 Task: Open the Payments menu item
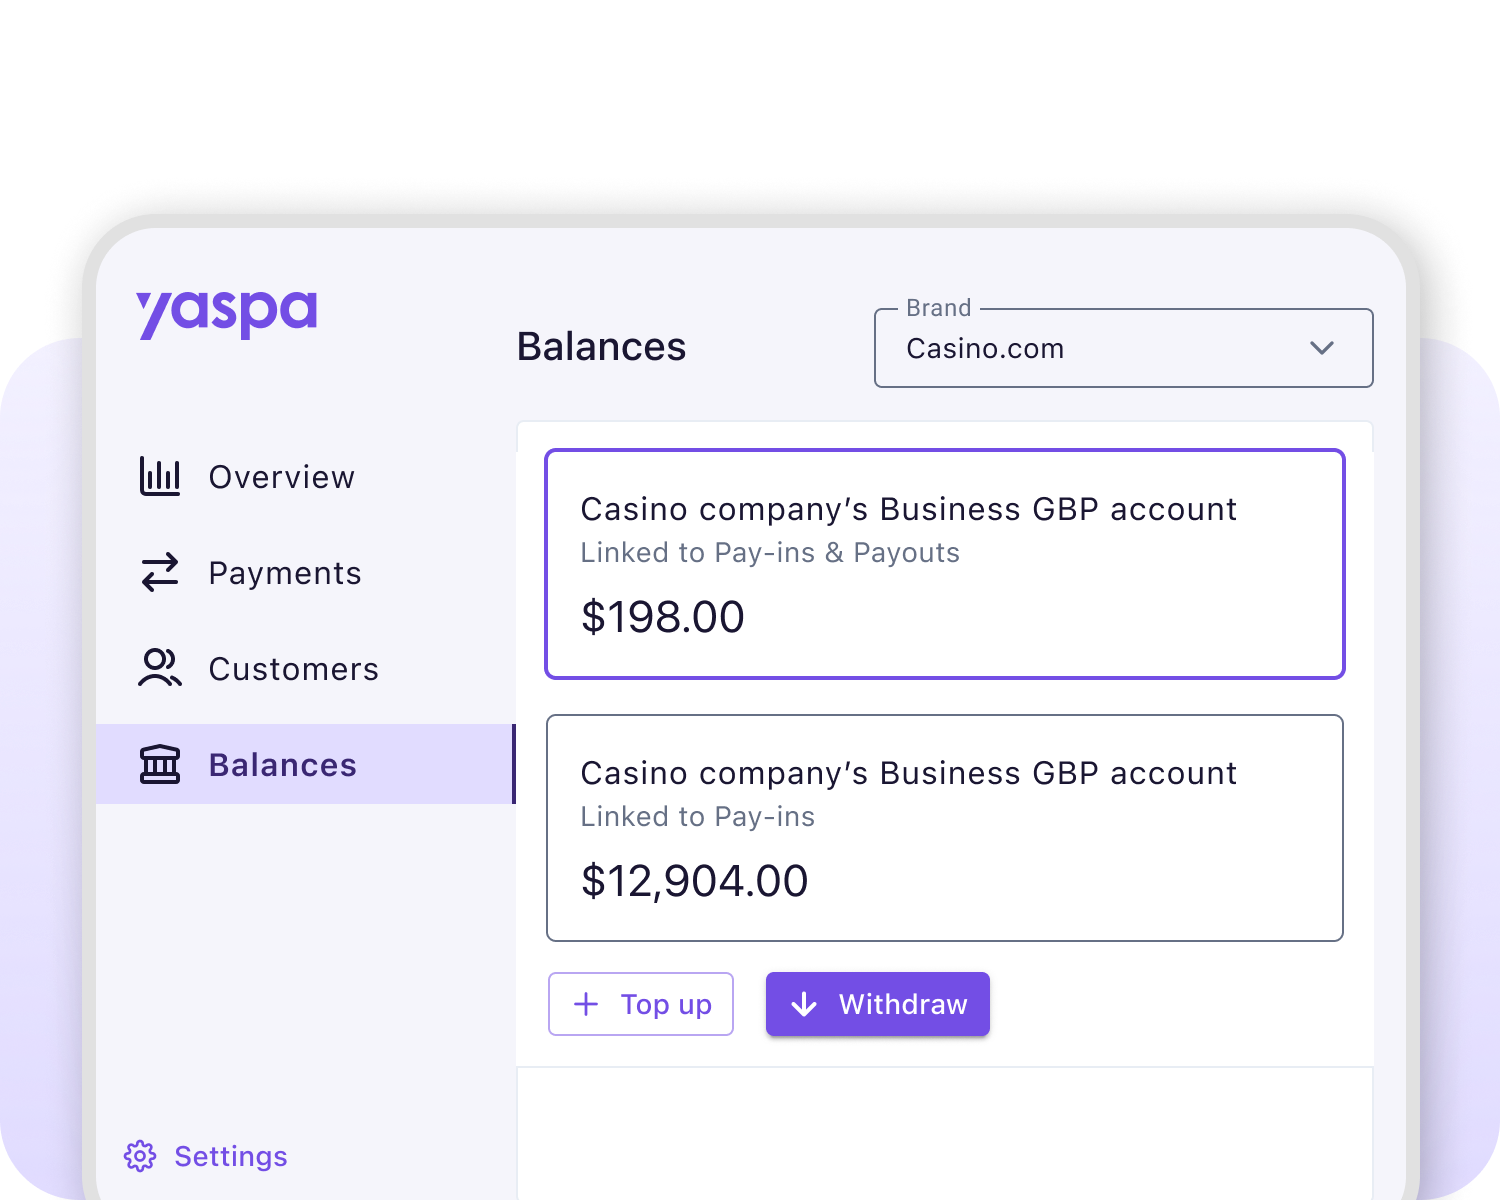coord(285,573)
